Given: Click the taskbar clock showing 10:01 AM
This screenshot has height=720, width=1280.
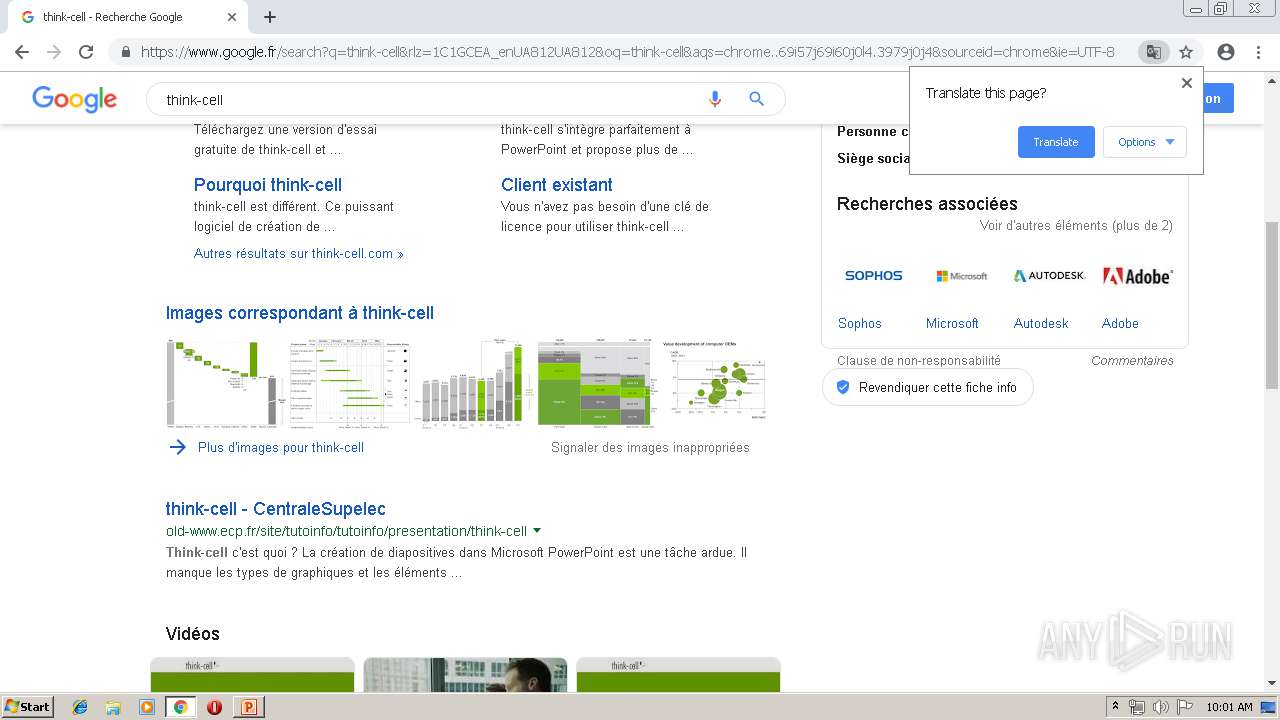Looking at the screenshot, I should click(x=1229, y=707).
